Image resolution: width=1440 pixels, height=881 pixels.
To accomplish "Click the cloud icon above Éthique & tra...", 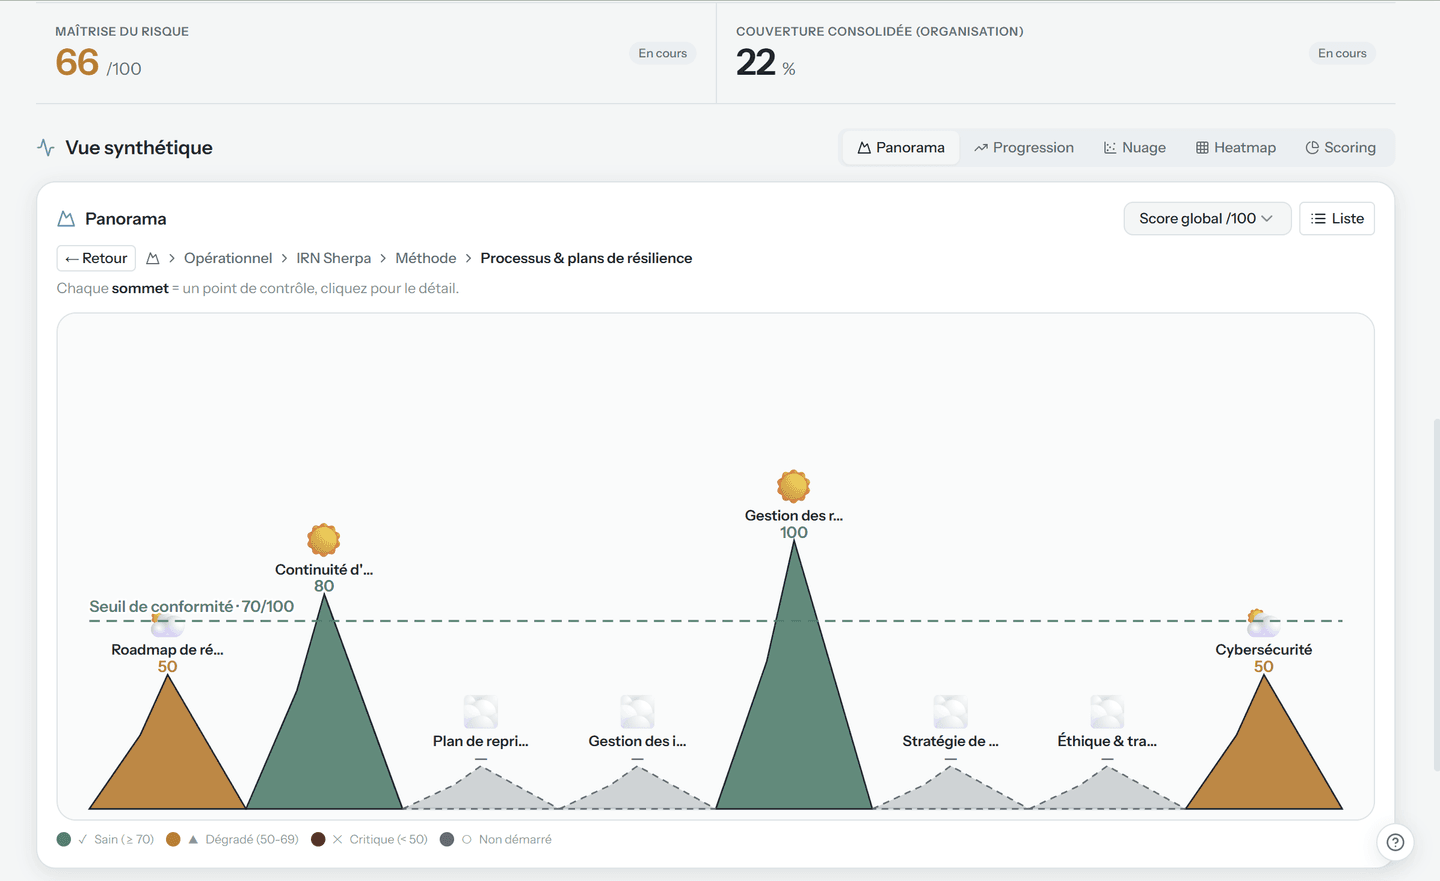I will pyautogui.click(x=1107, y=712).
